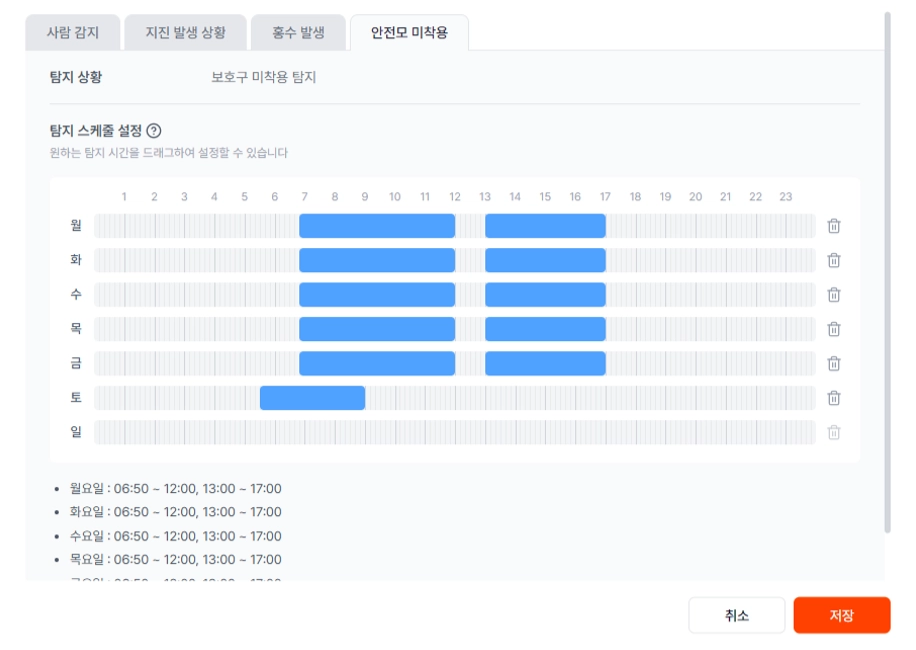Delete Monday (월) schedule with trash icon
The height and width of the screenshot is (650, 916).
[834, 225]
